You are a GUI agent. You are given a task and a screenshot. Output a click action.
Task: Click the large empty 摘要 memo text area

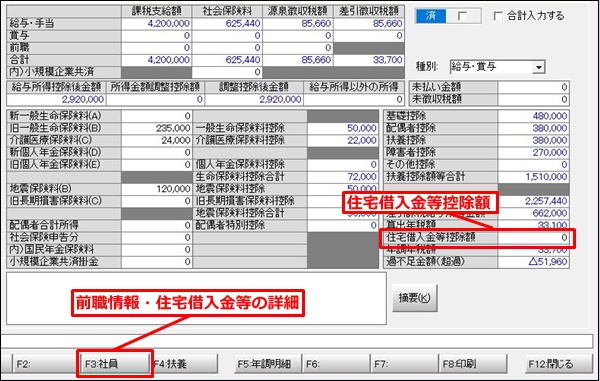tap(196, 298)
